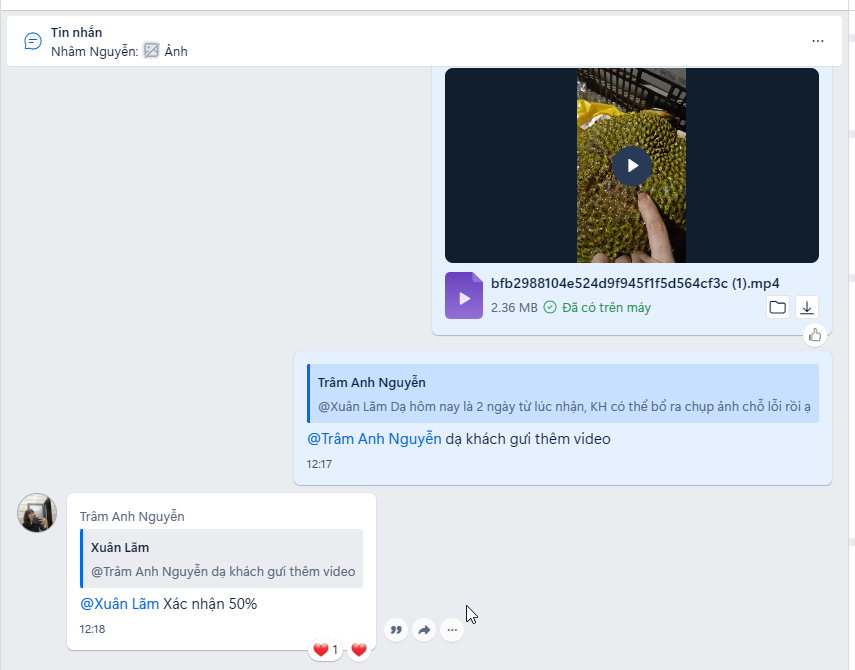
Task: Click the text dạ khách gửi thêm video
Action: 528,439
